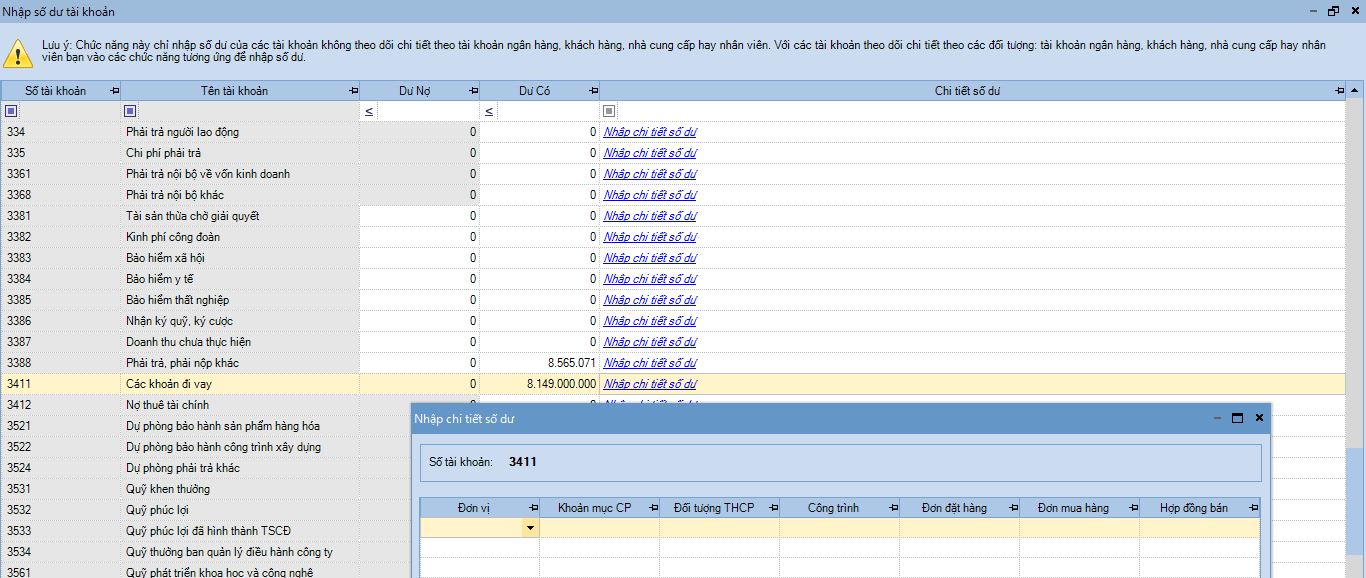
Task: Maximize the Nhập chi tiết số dư dialog
Action: [x=1237, y=418]
